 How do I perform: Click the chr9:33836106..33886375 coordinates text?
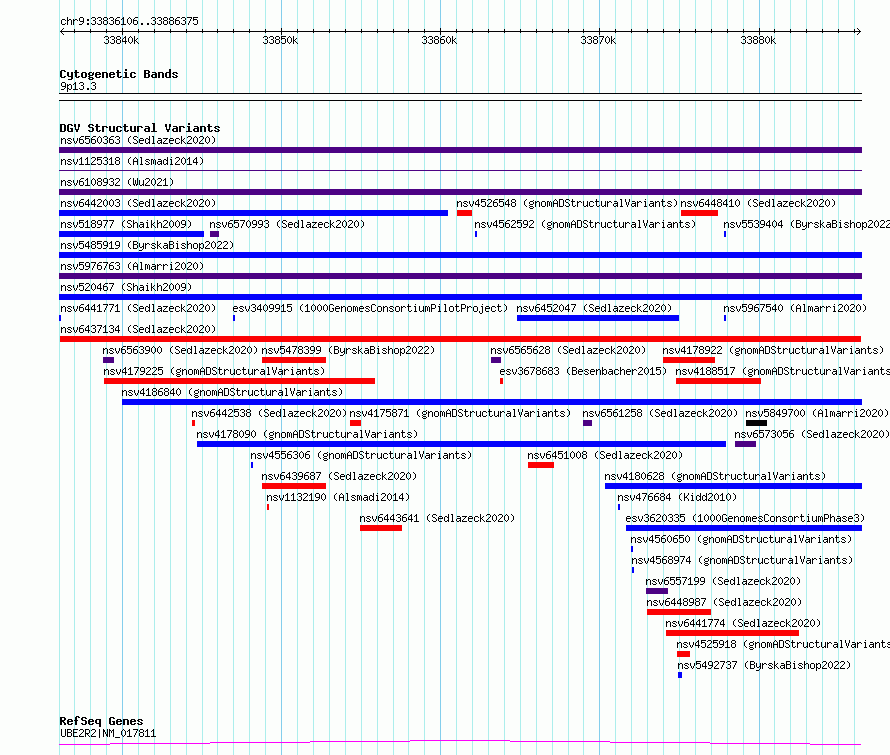[x=129, y=22]
